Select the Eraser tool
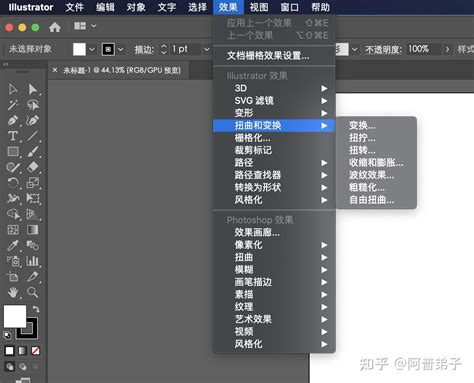This screenshot has height=383, width=474. [x=33, y=167]
